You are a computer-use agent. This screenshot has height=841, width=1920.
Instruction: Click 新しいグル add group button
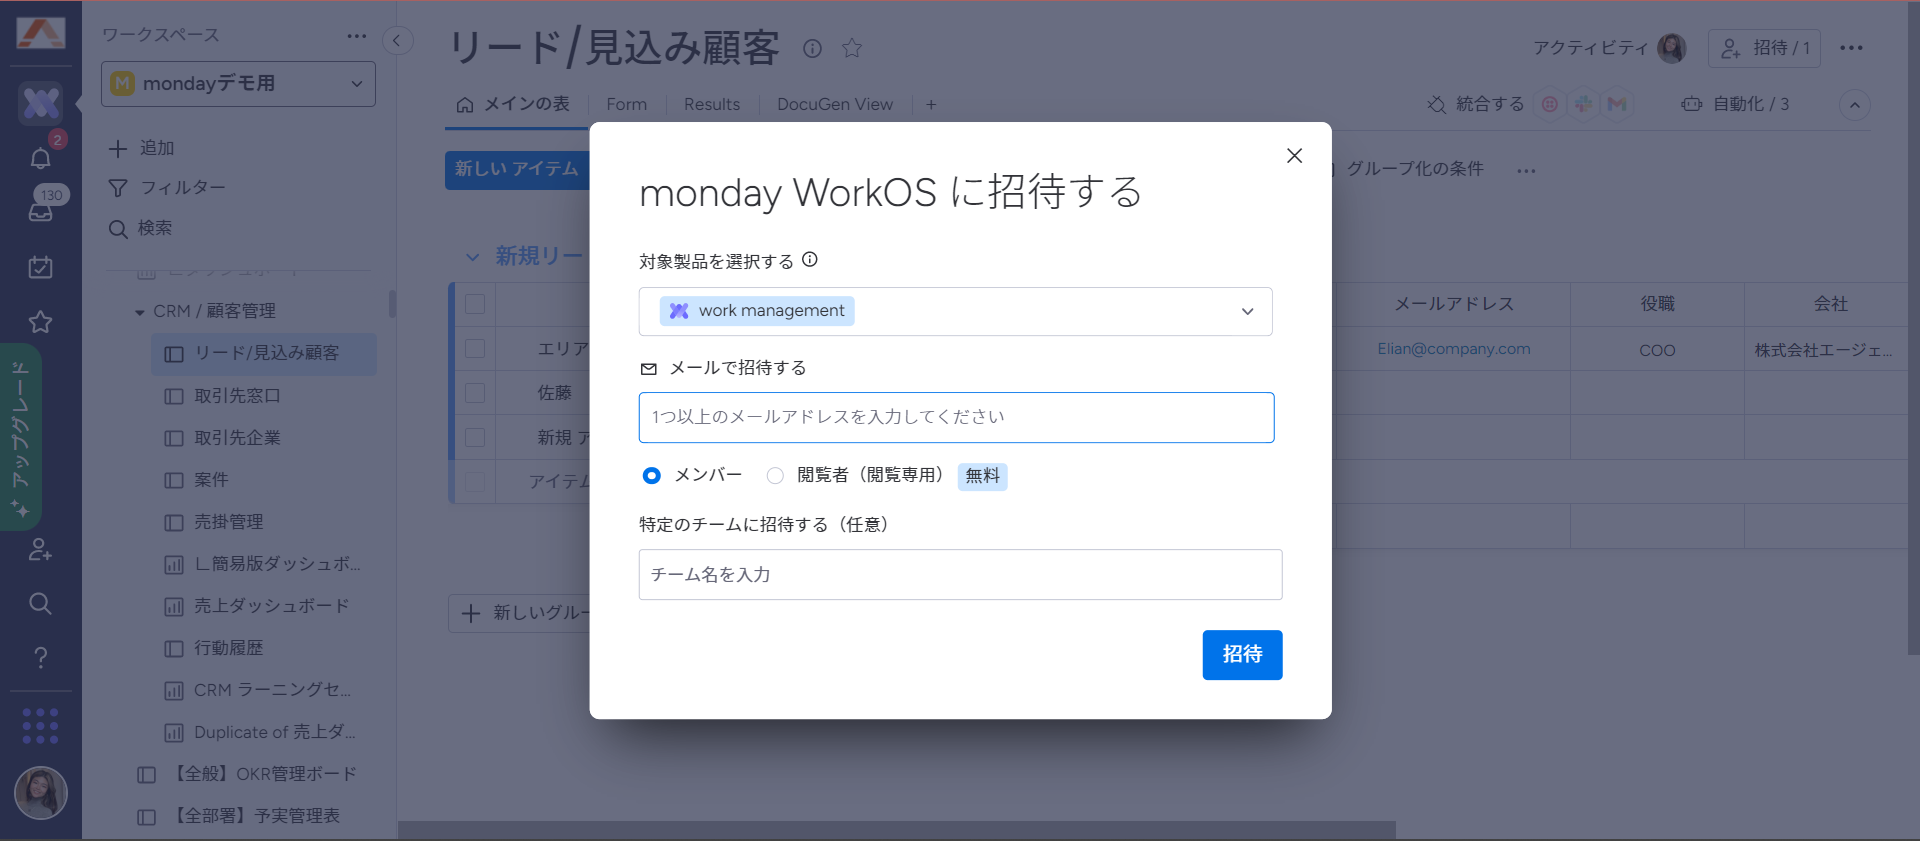(x=520, y=613)
